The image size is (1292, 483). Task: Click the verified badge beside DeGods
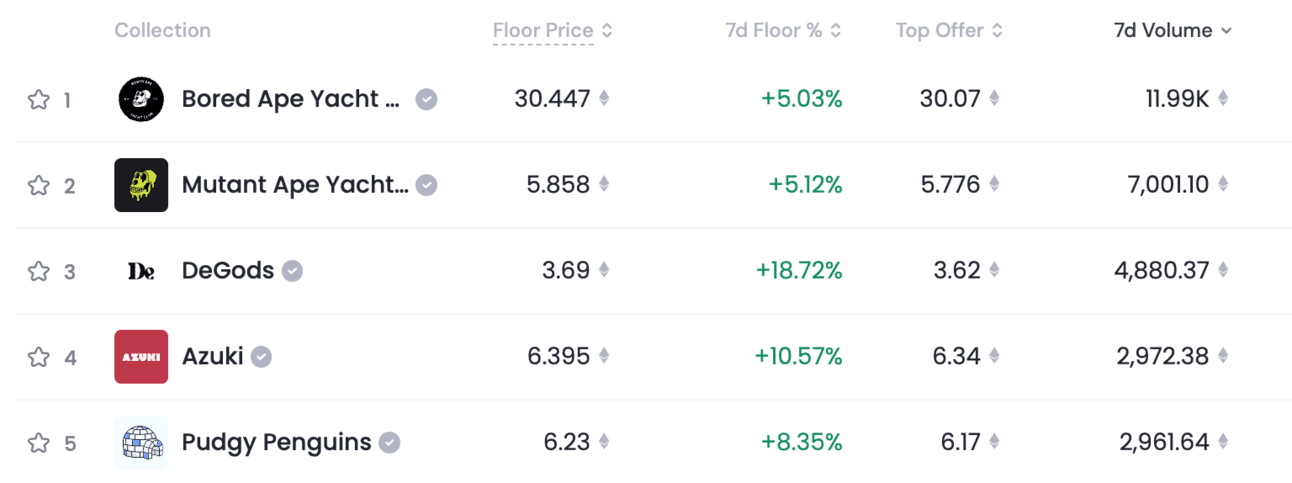[x=292, y=271]
